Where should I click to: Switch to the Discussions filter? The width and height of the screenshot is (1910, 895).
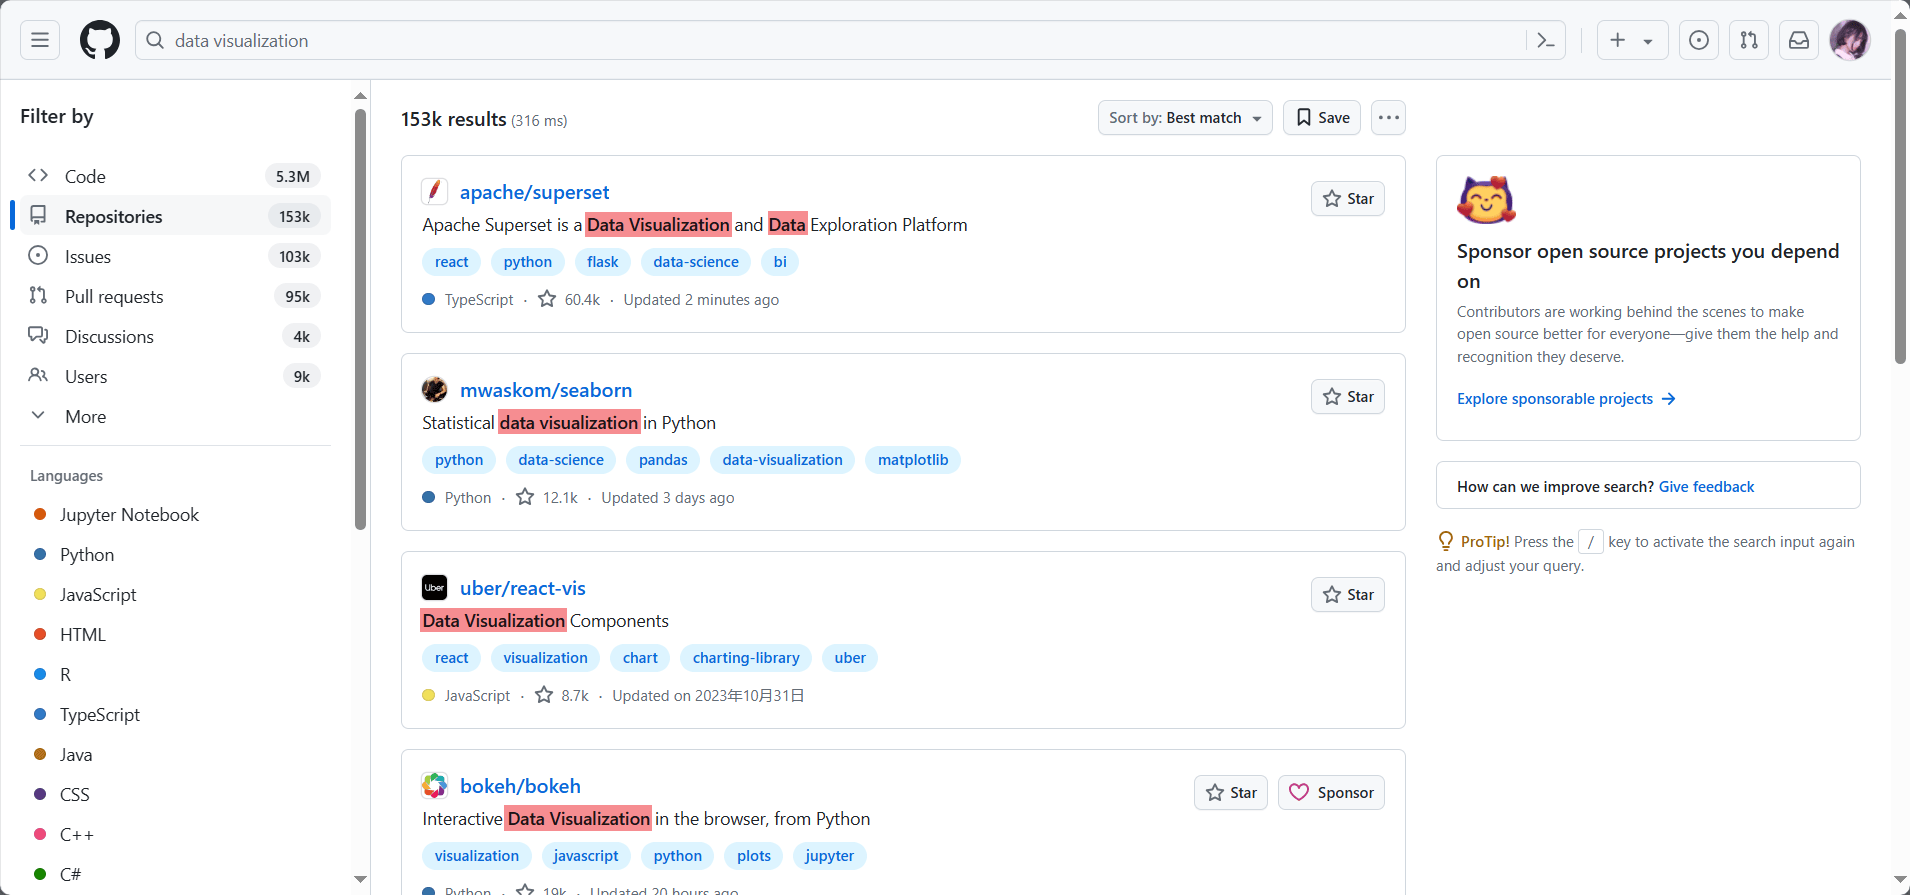pos(109,337)
